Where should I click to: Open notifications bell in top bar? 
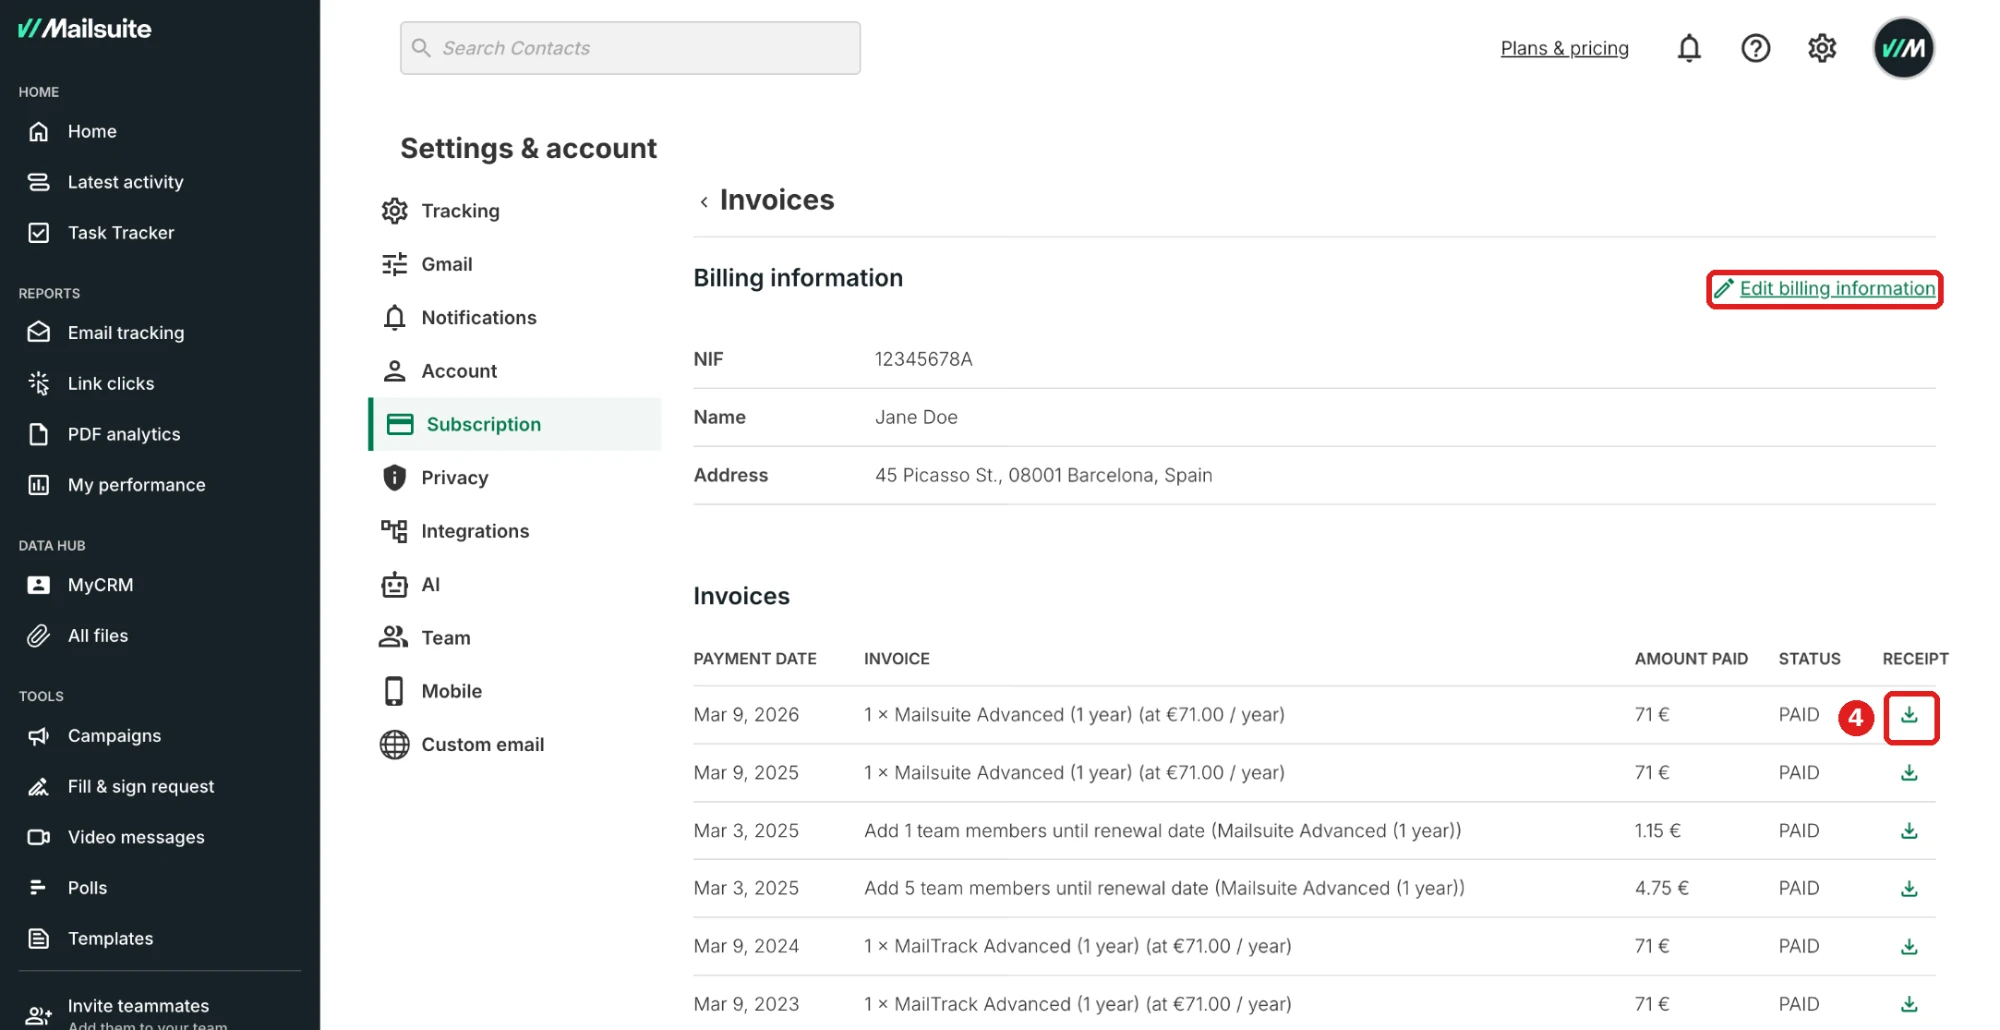pyautogui.click(x=1689, y=48)
